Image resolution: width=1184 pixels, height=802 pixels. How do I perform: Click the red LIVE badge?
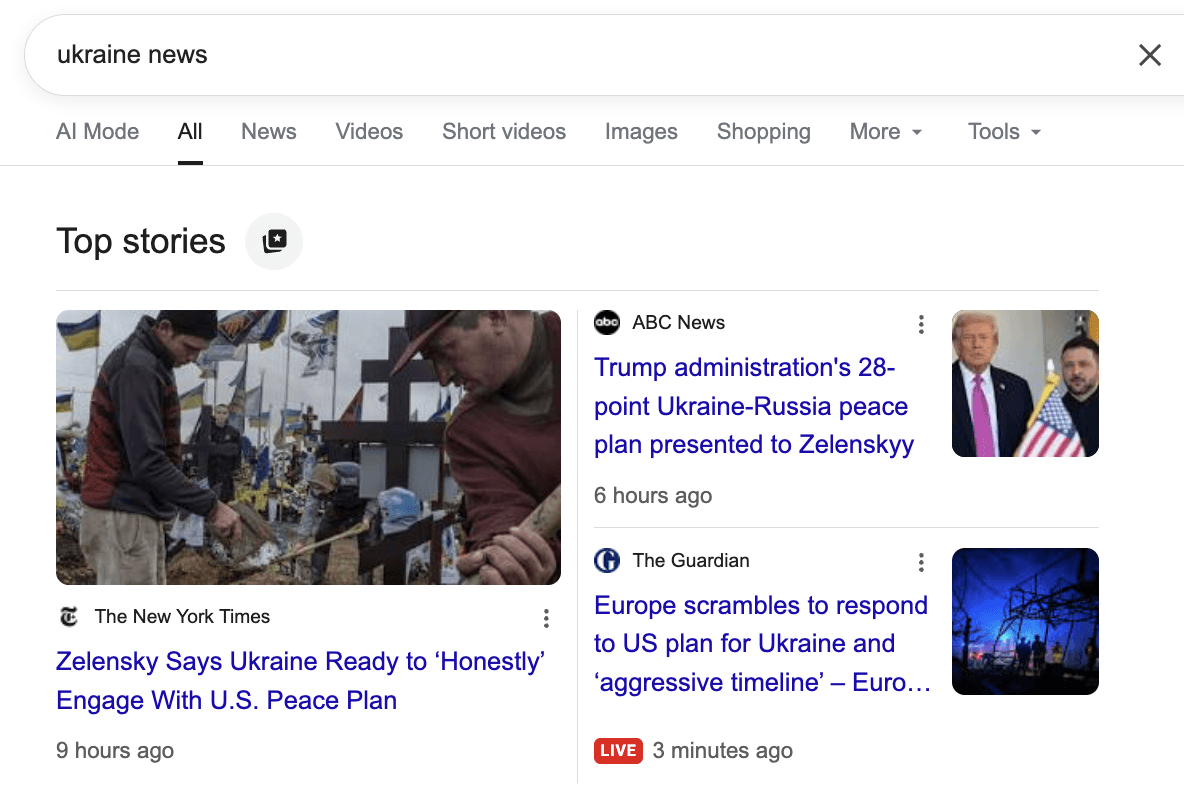(618, 750)
